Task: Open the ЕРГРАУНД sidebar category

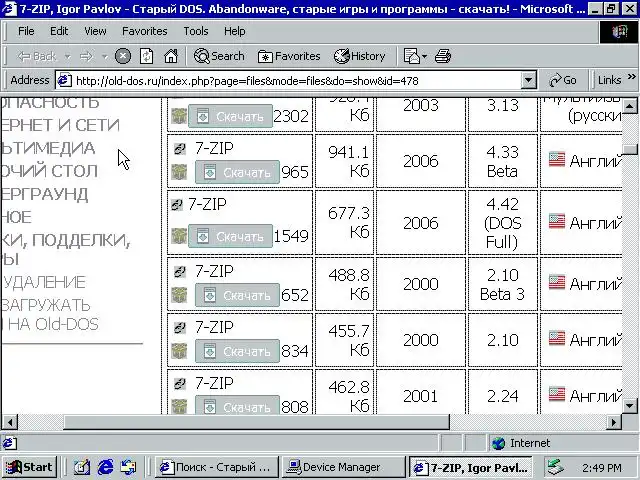Action: pos(44,194)
